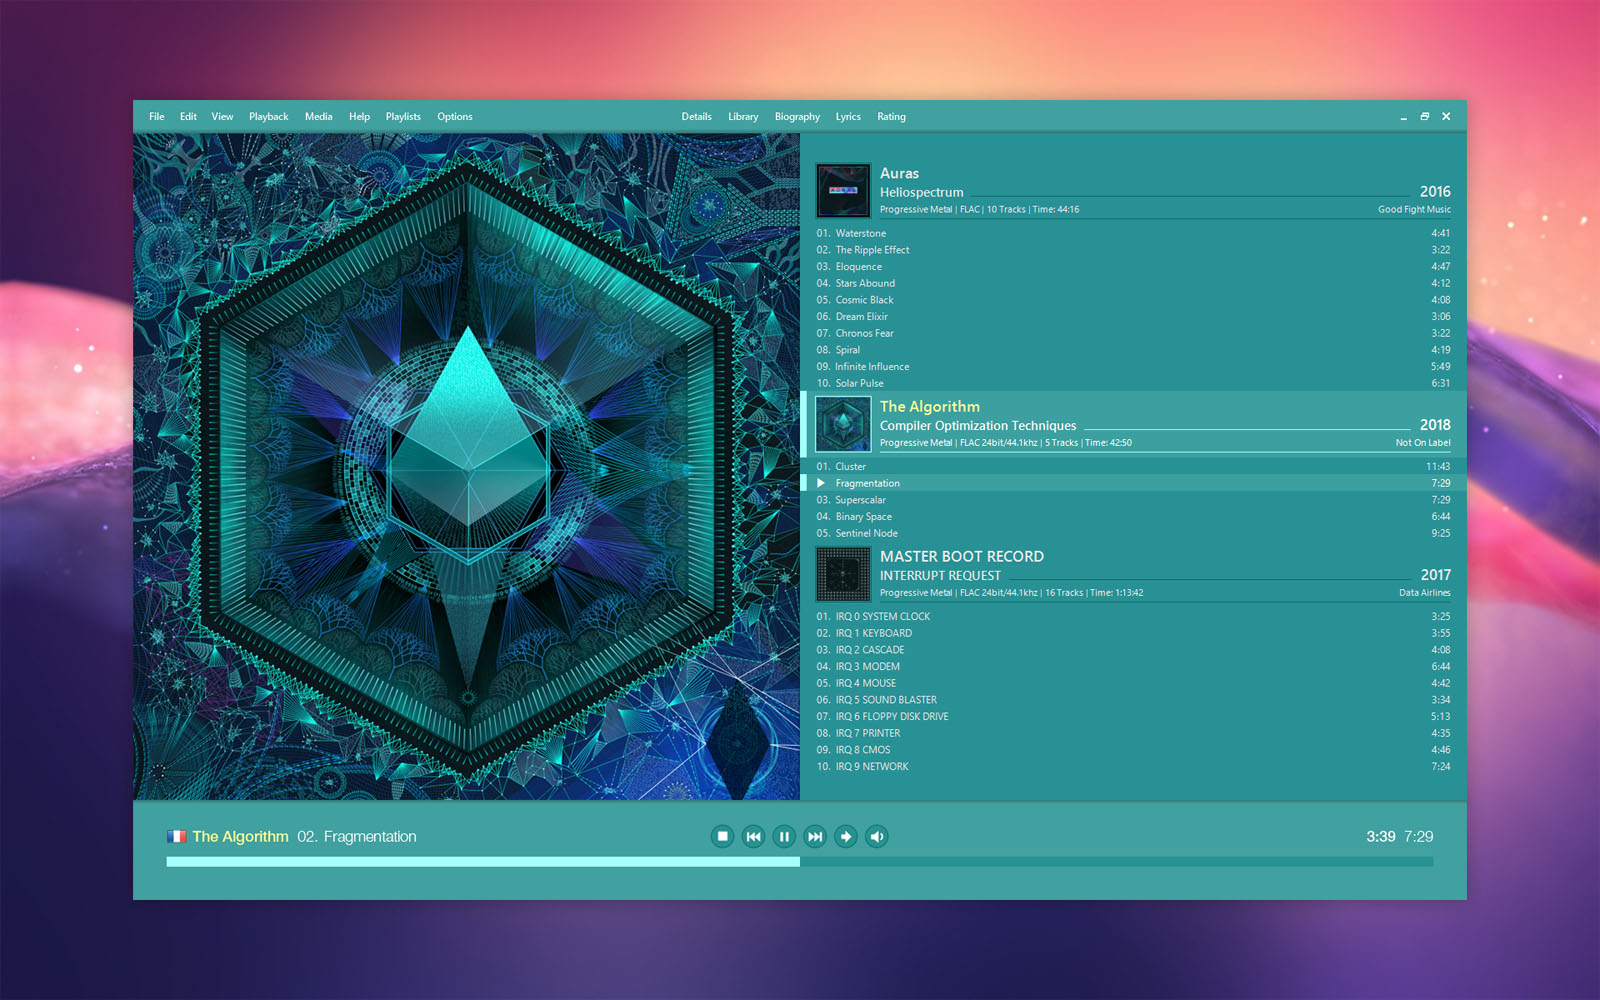Screen dimensions: 1600x1000
Task: Stop playback with the stop button
Action: pos(722,836)
